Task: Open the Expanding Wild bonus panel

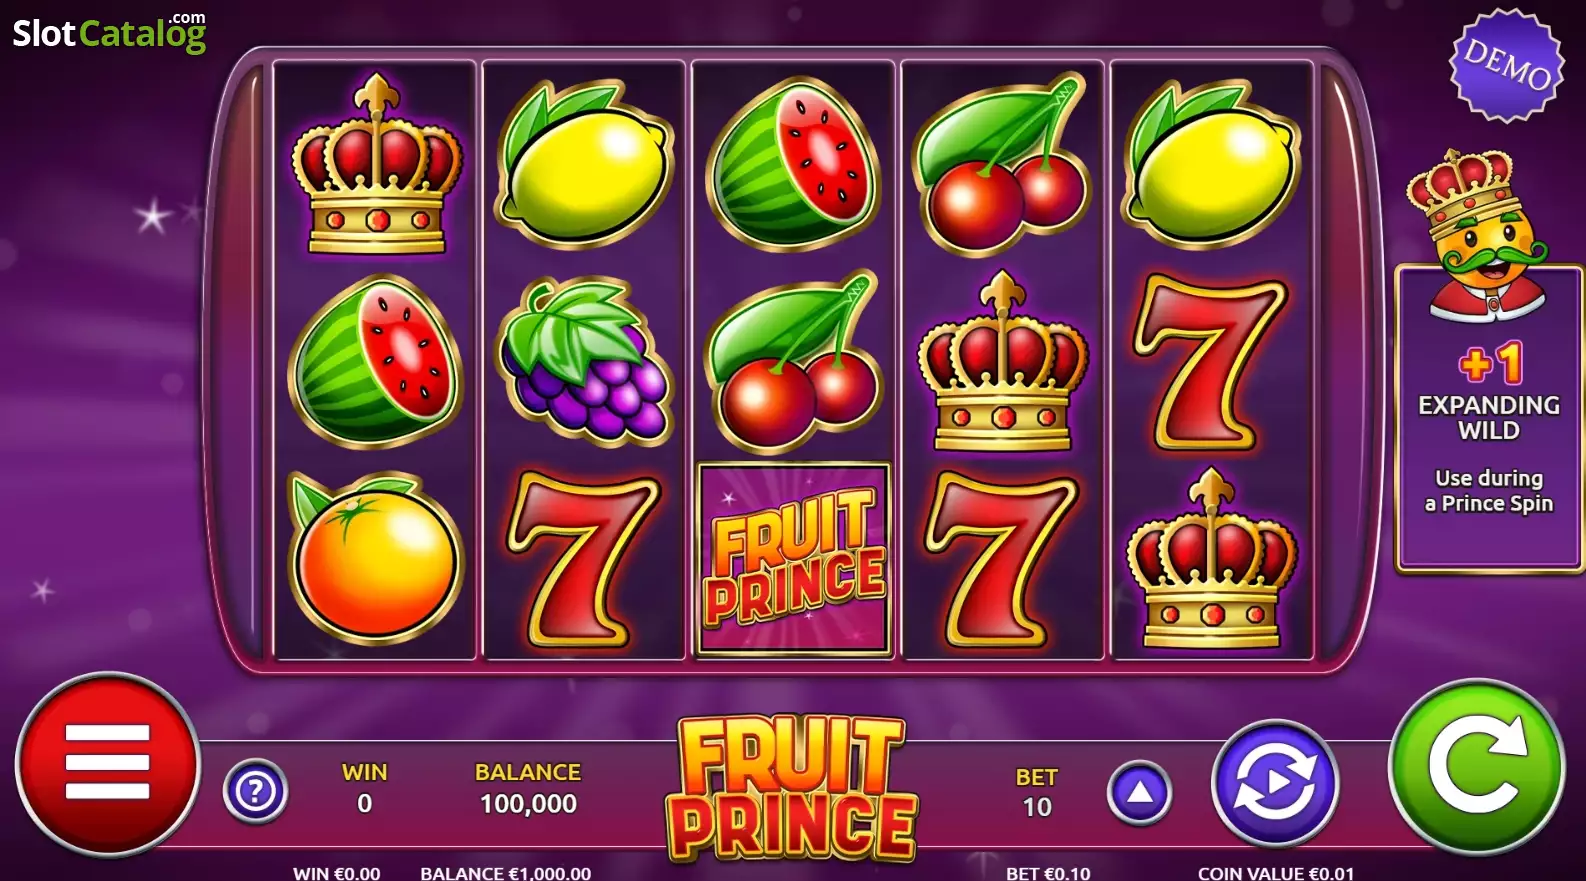Action: coord(1489,418)
